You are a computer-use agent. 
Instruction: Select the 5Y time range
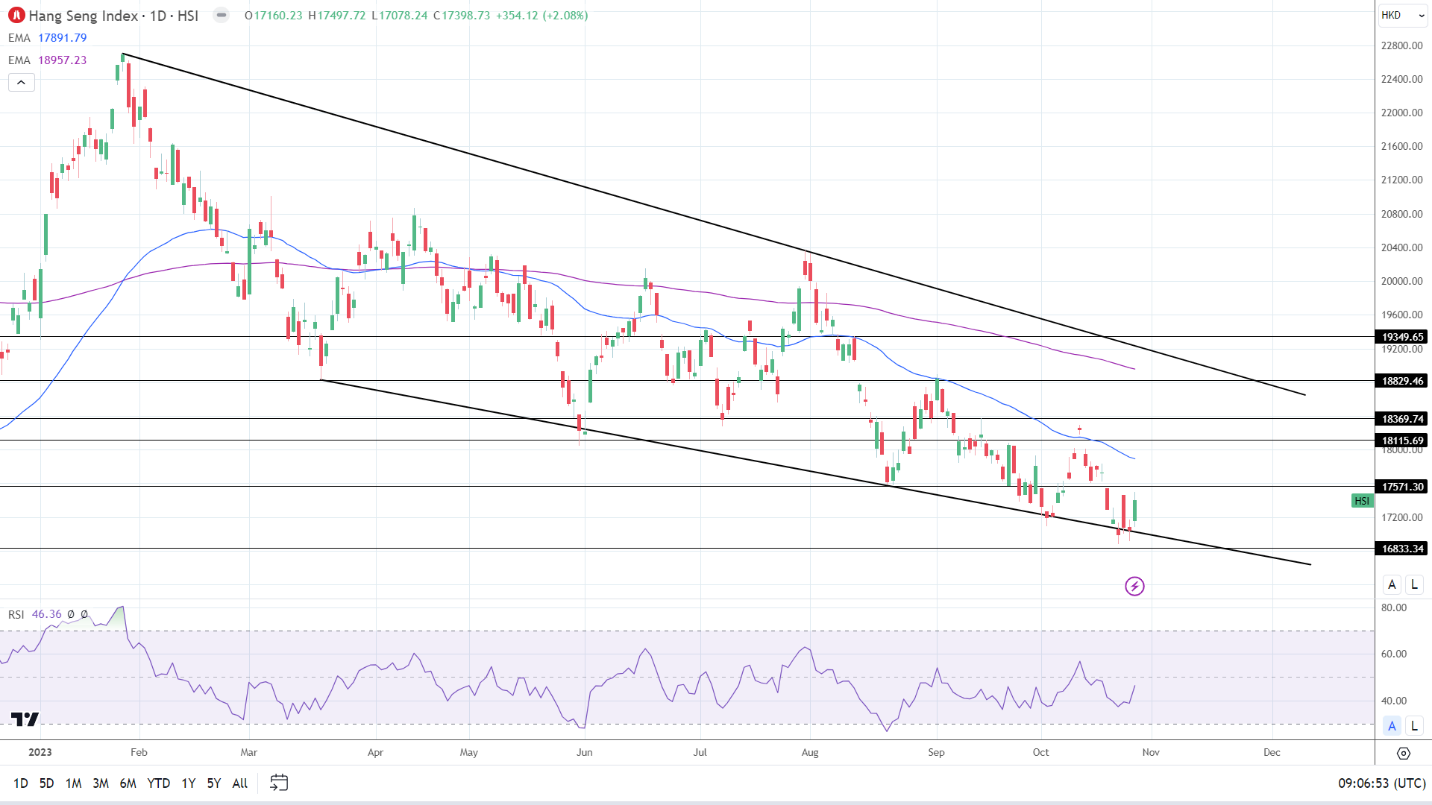[x=214, y=783]
